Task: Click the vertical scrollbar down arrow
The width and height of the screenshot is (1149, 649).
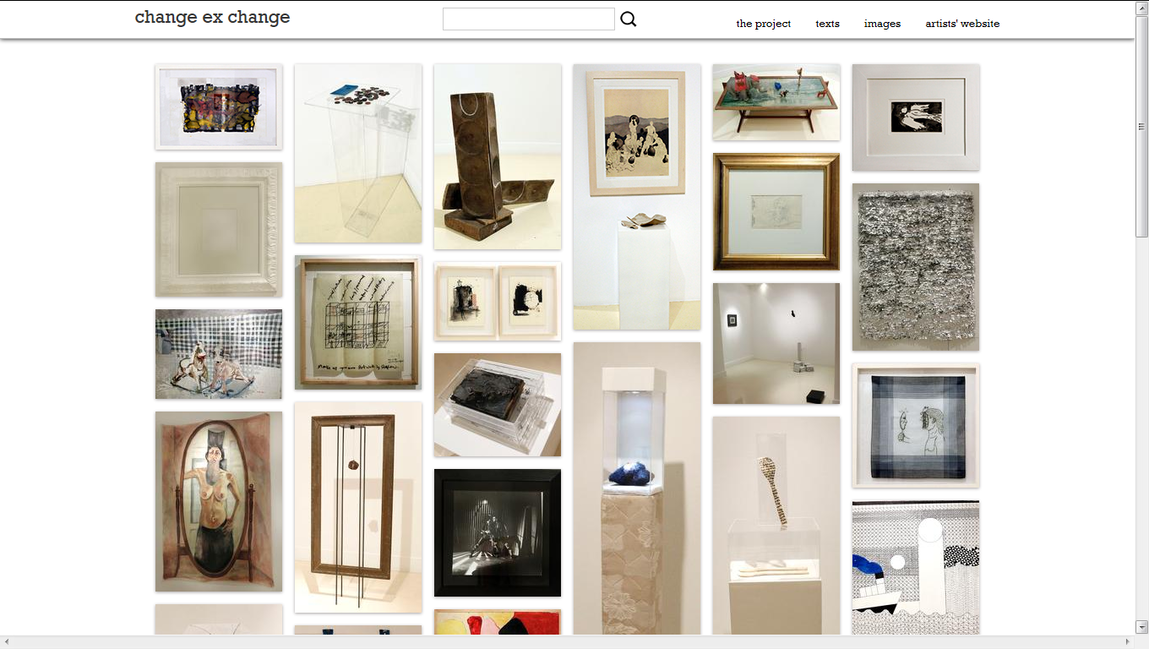Action: (x=1141, y=627)
